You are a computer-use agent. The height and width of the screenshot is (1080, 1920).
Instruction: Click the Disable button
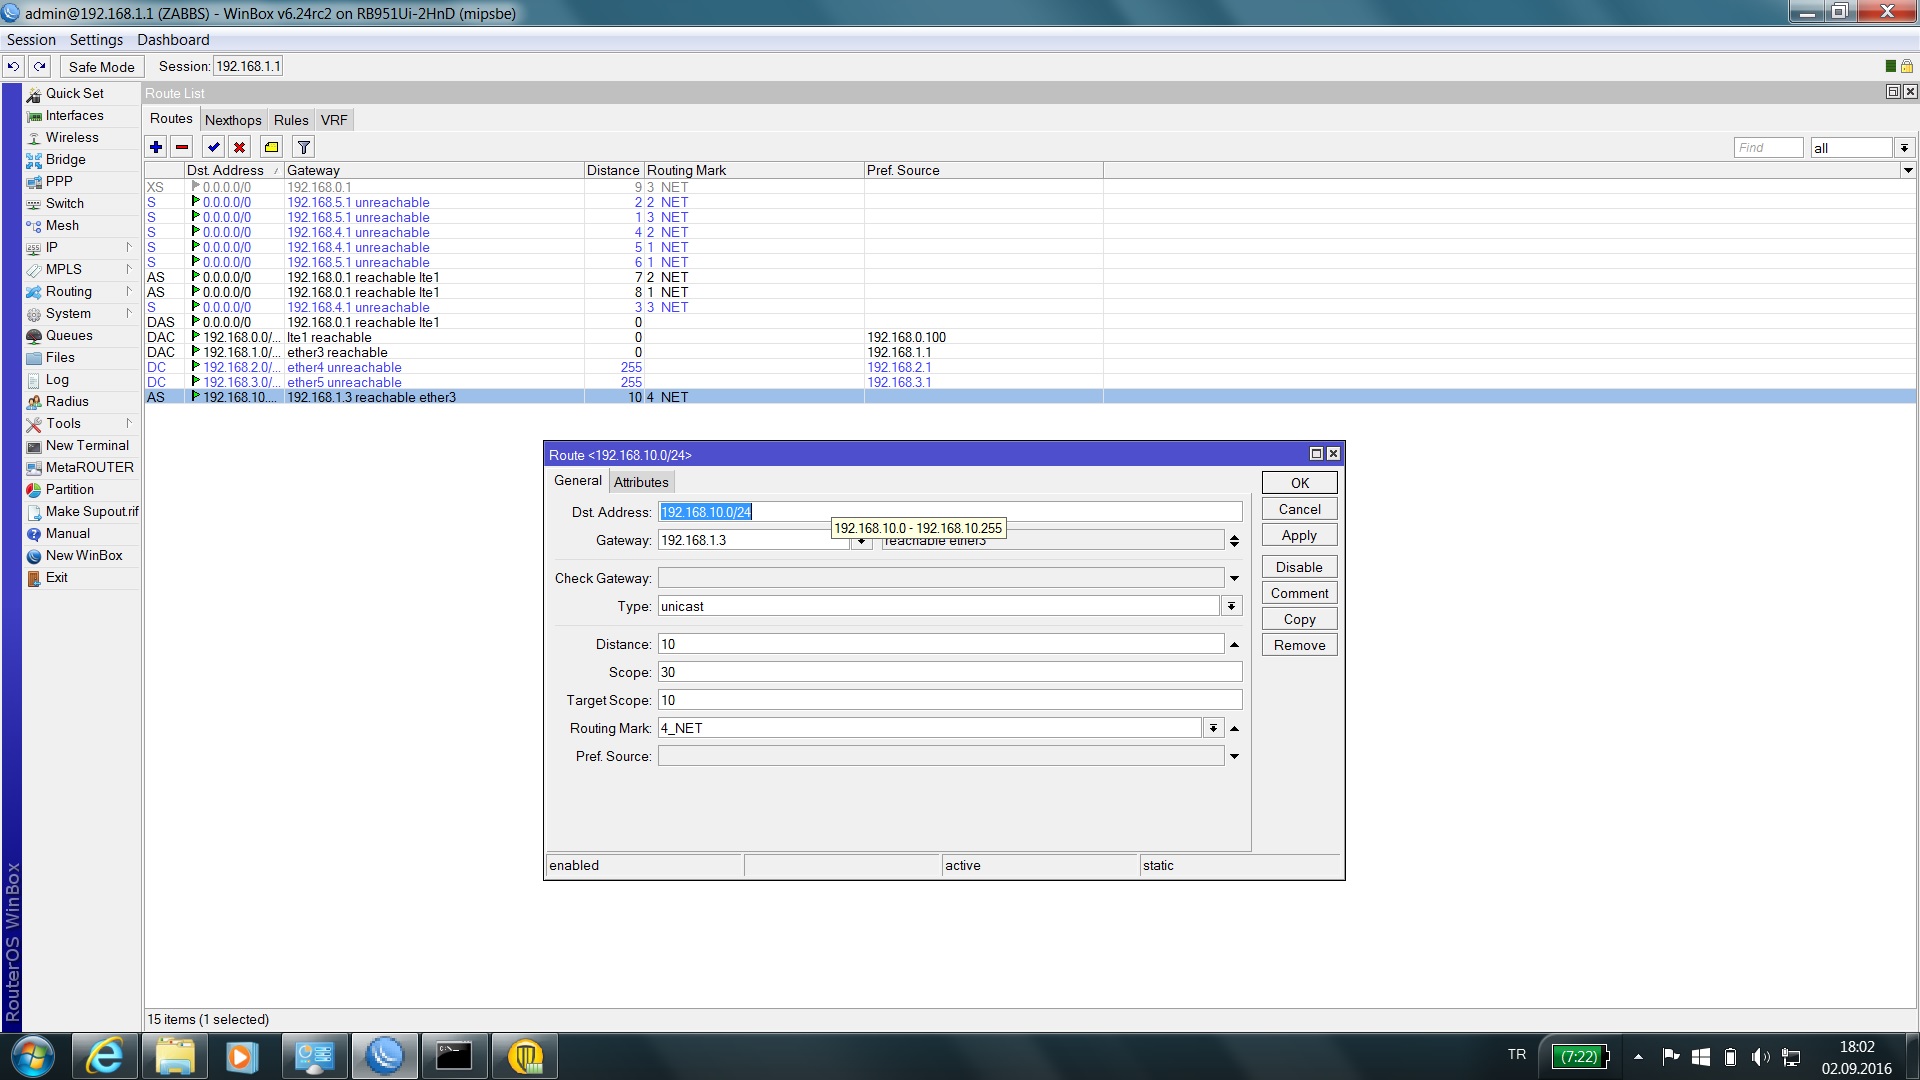1299,567
